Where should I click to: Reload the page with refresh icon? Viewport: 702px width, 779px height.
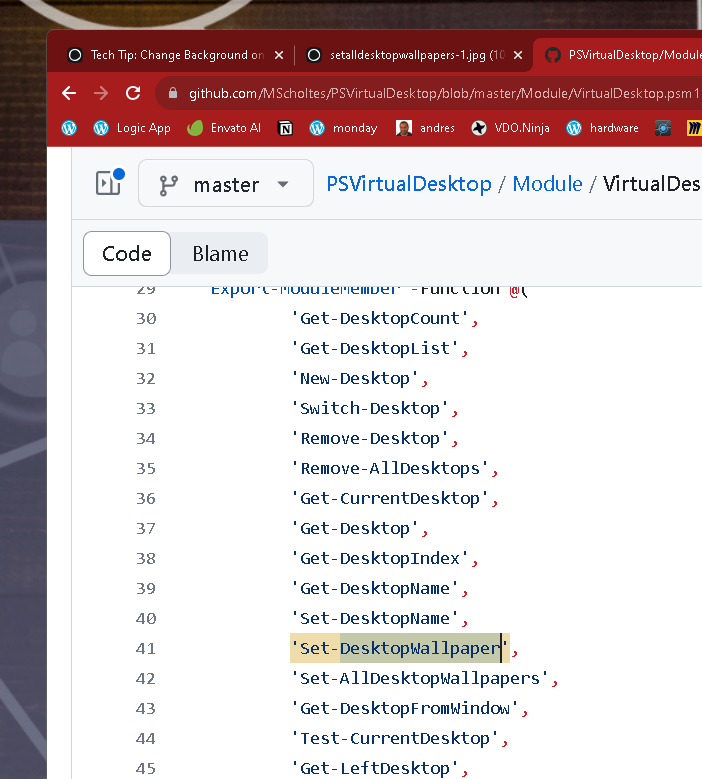[133, 93]
